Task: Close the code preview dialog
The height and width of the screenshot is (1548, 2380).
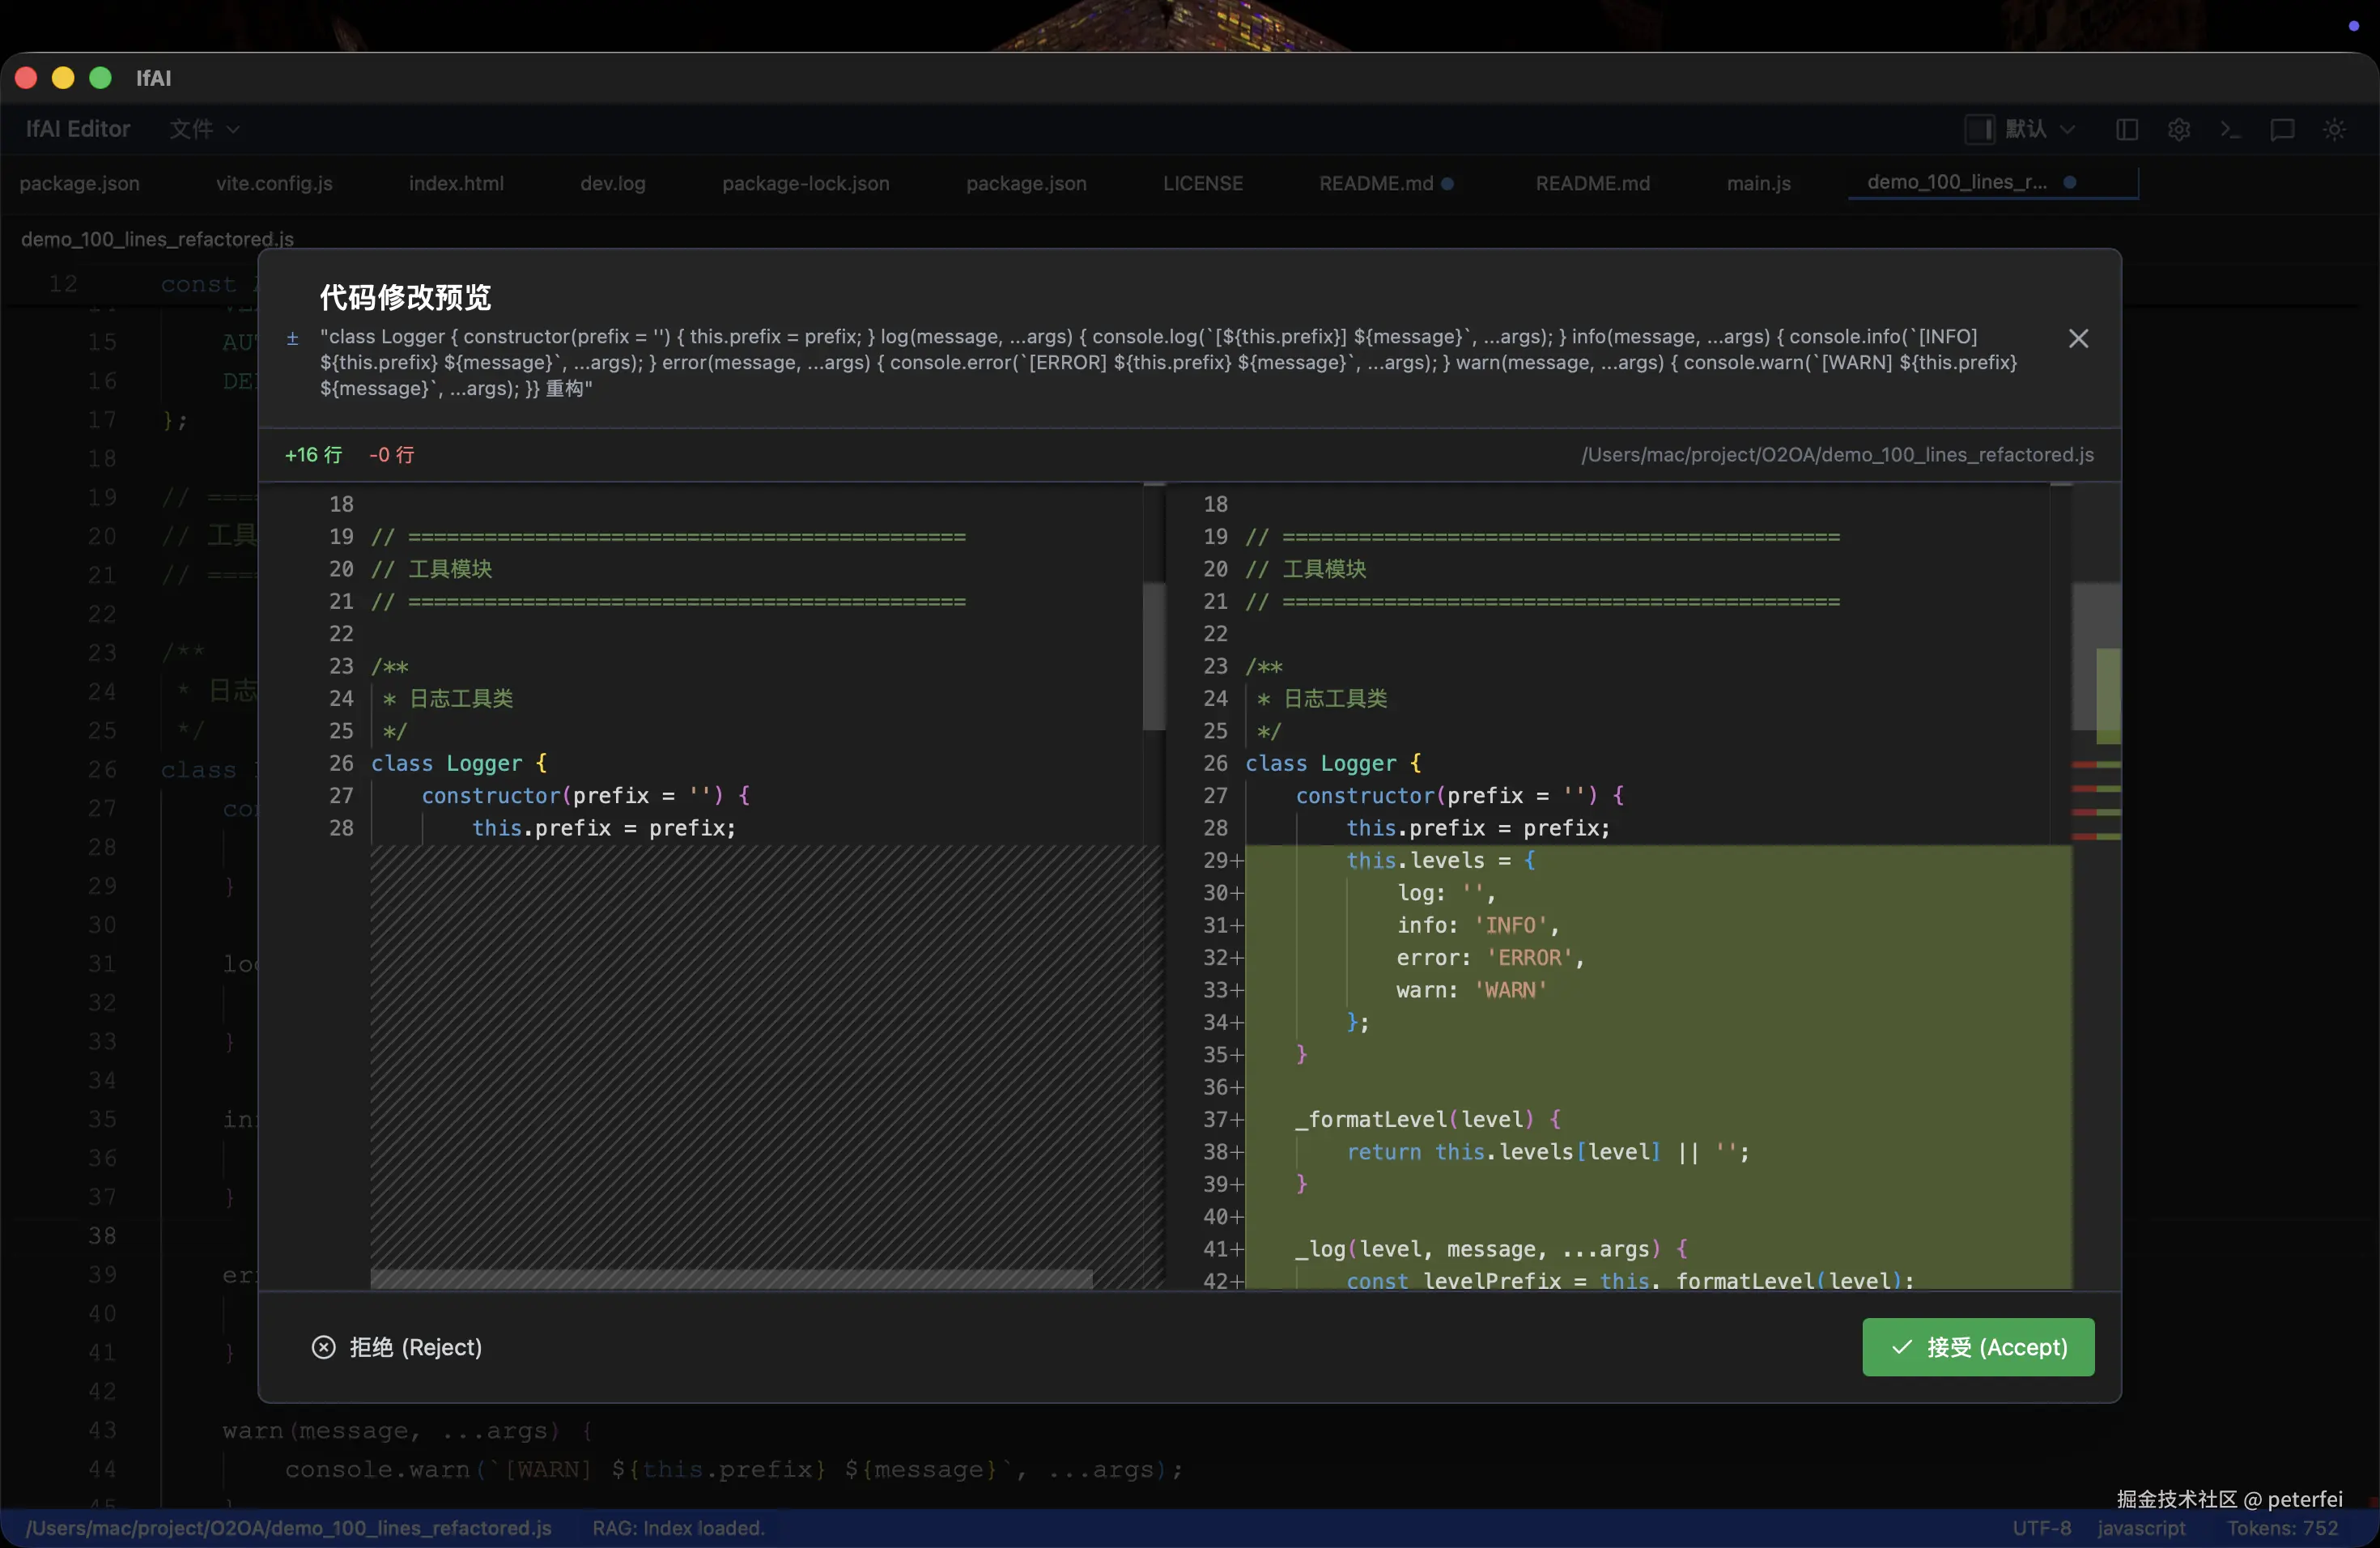Action: tap(2078, 339)
